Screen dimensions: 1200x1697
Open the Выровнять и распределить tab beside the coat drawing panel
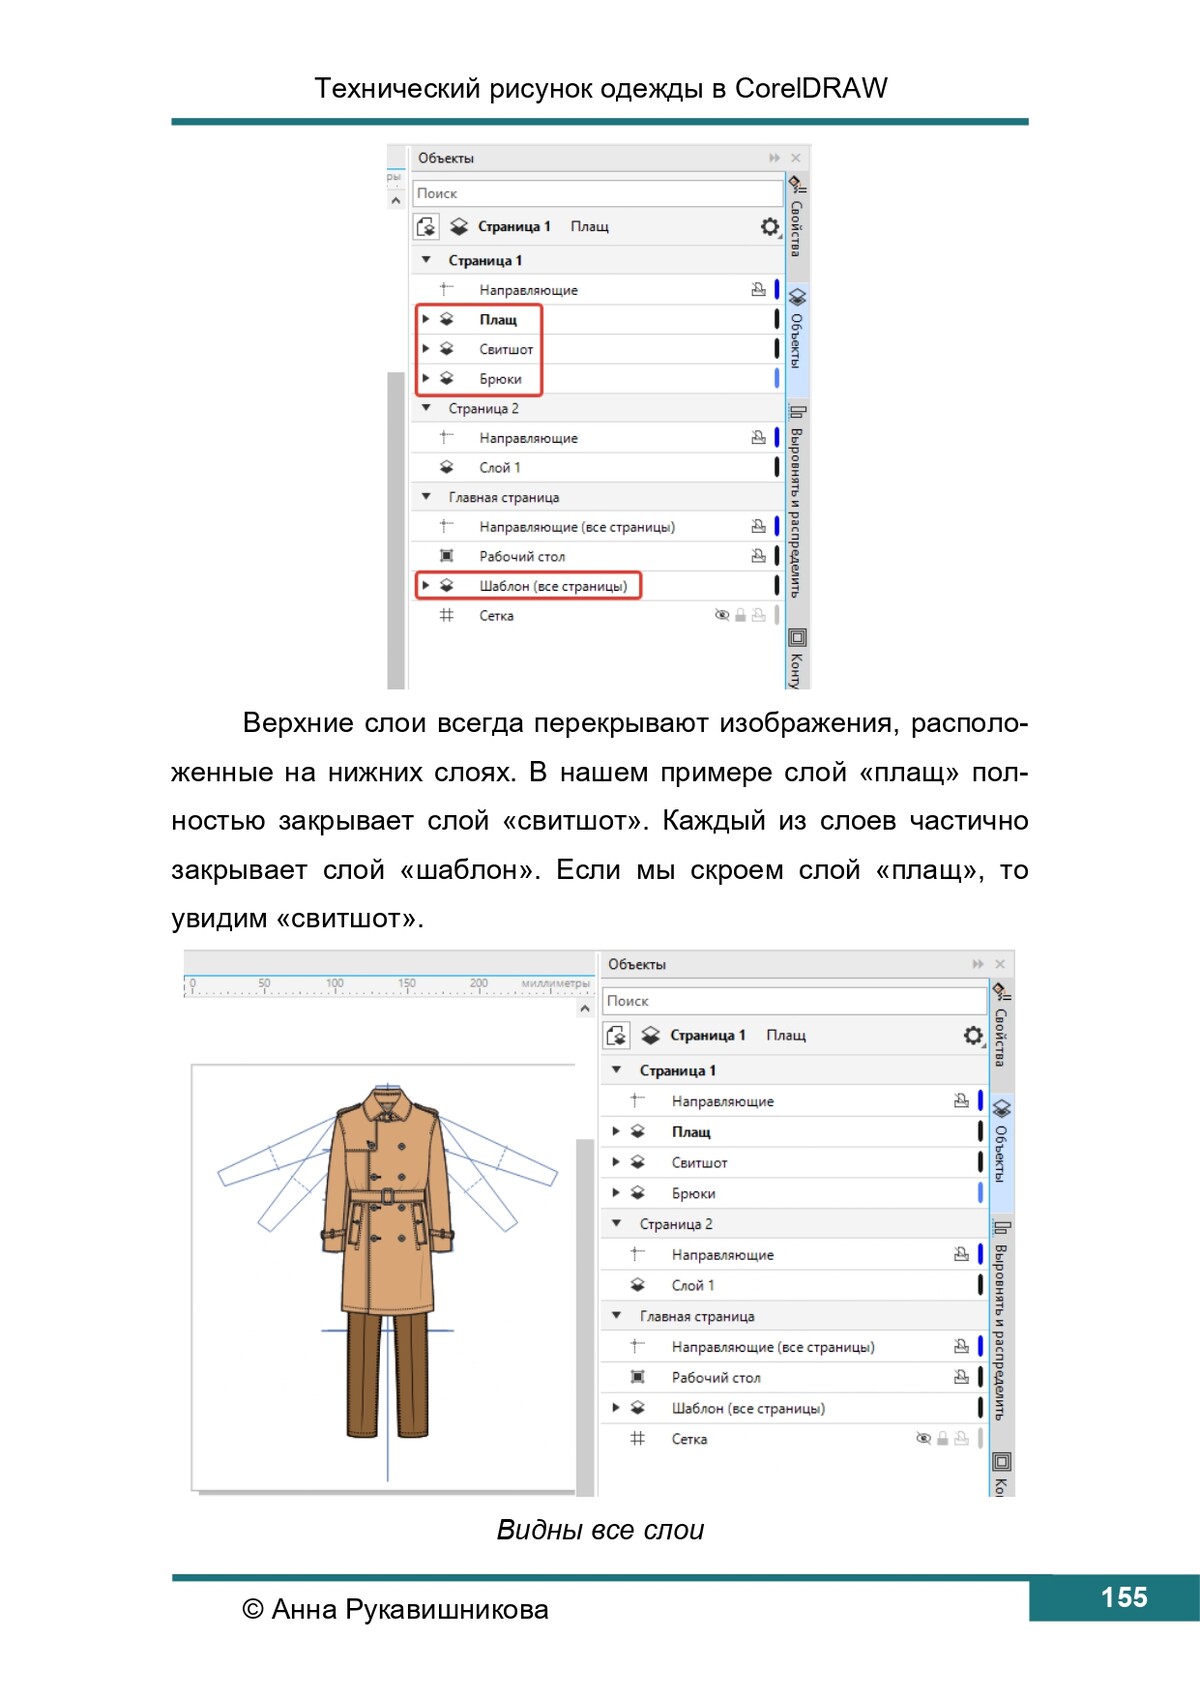tap(1001, 1320)
